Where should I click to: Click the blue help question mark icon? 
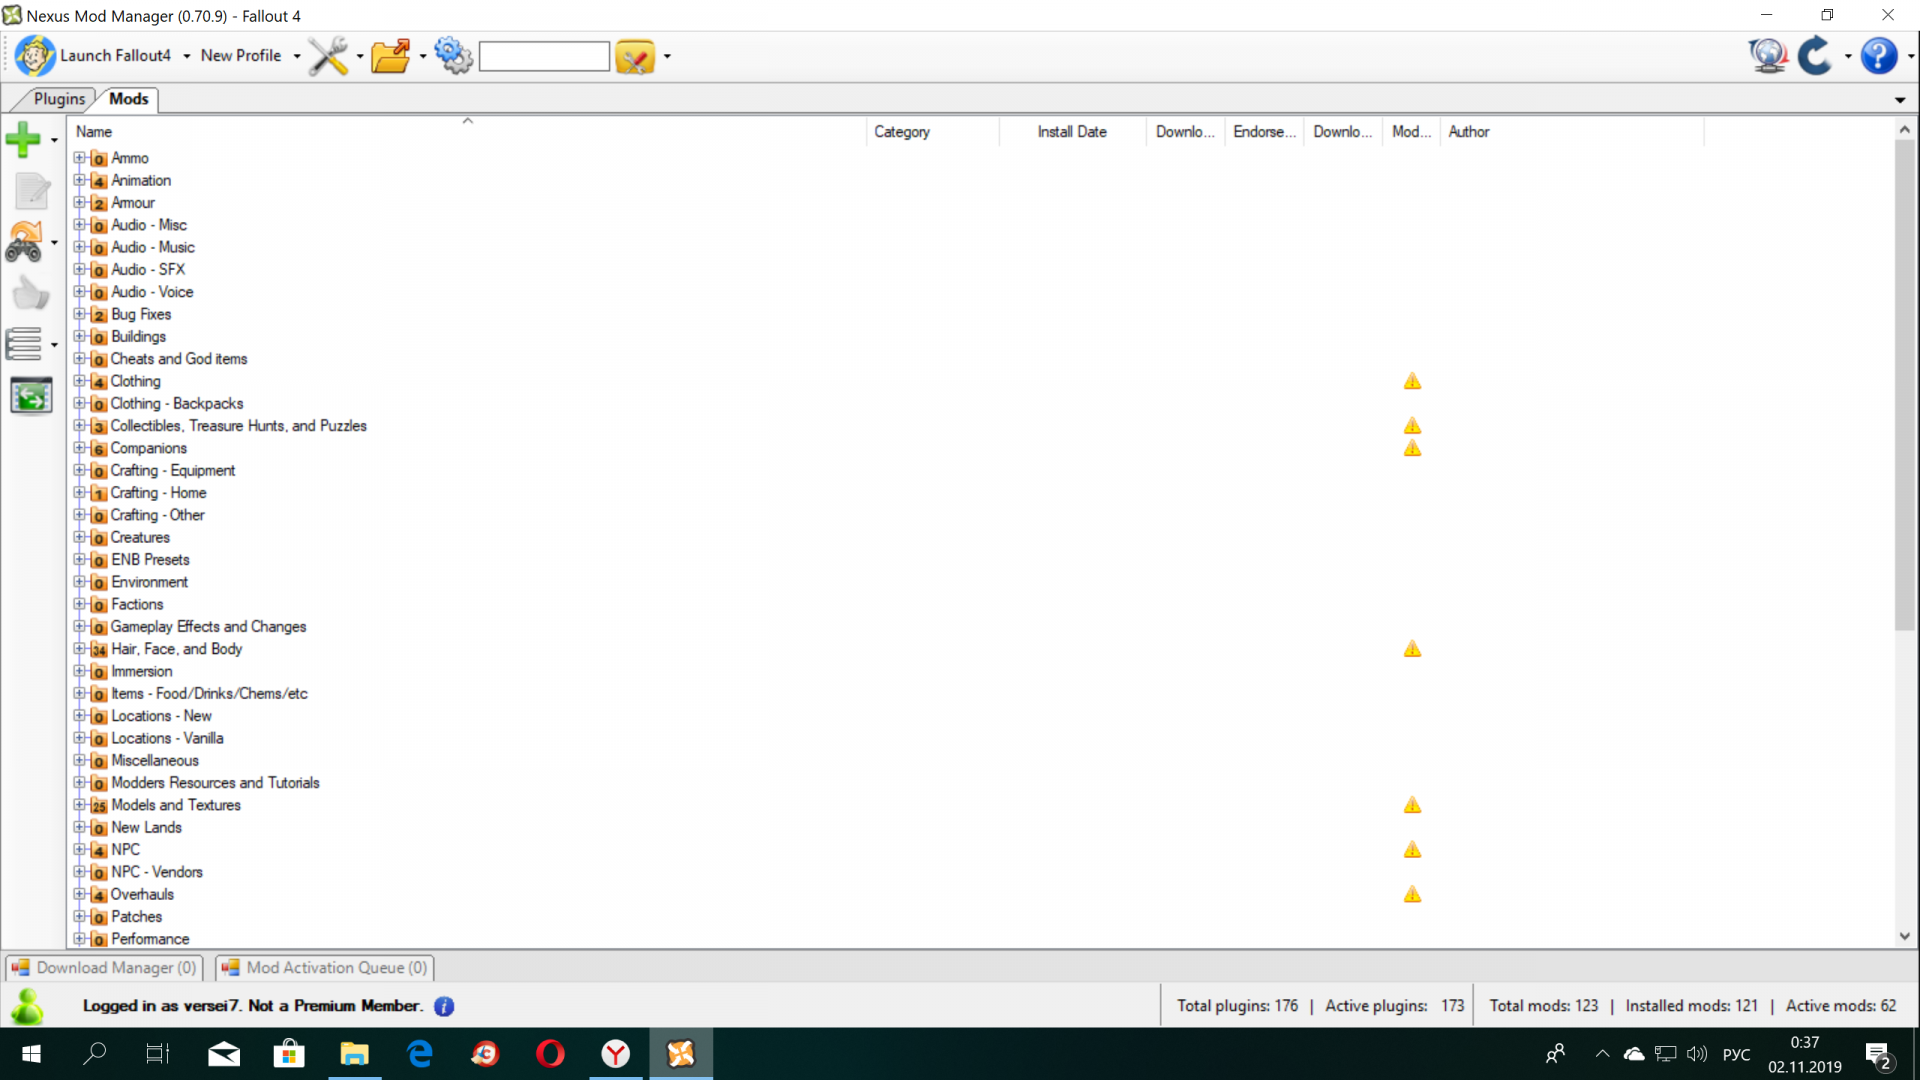(1878, 56)
